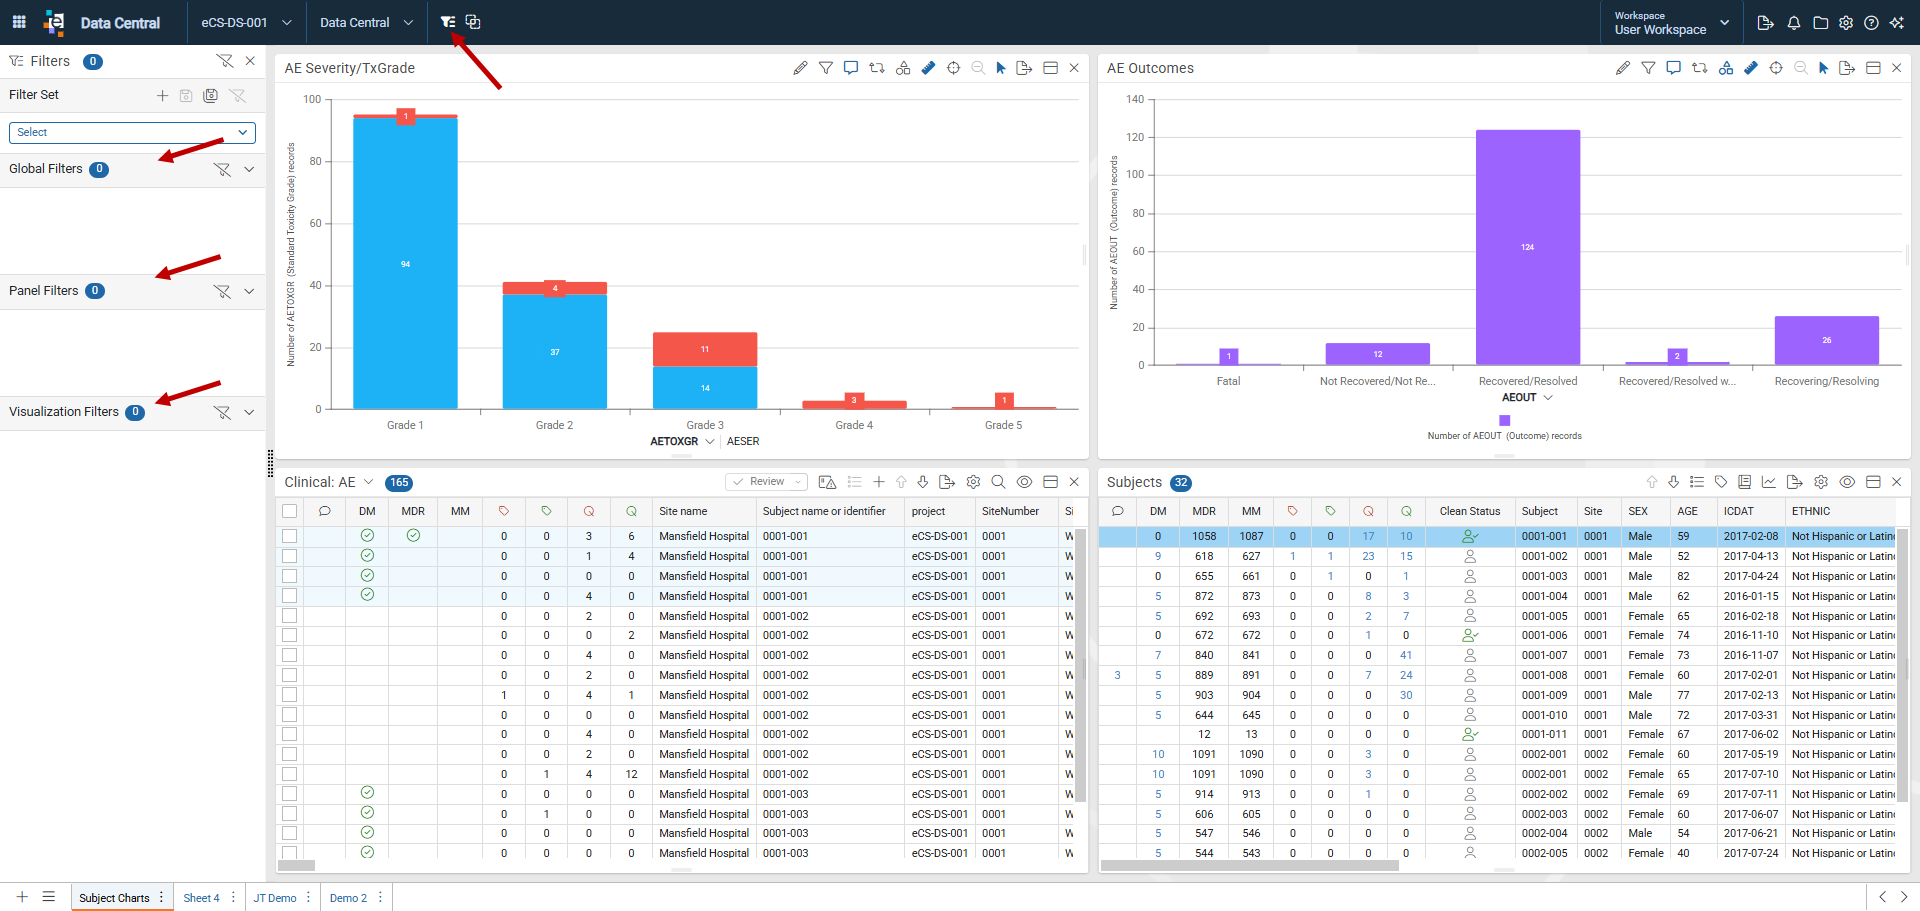This screenshot has height=911, width=1920.
Task: Check the second Clinical: AE row checkbox
Action: click(x=290, y=556)
